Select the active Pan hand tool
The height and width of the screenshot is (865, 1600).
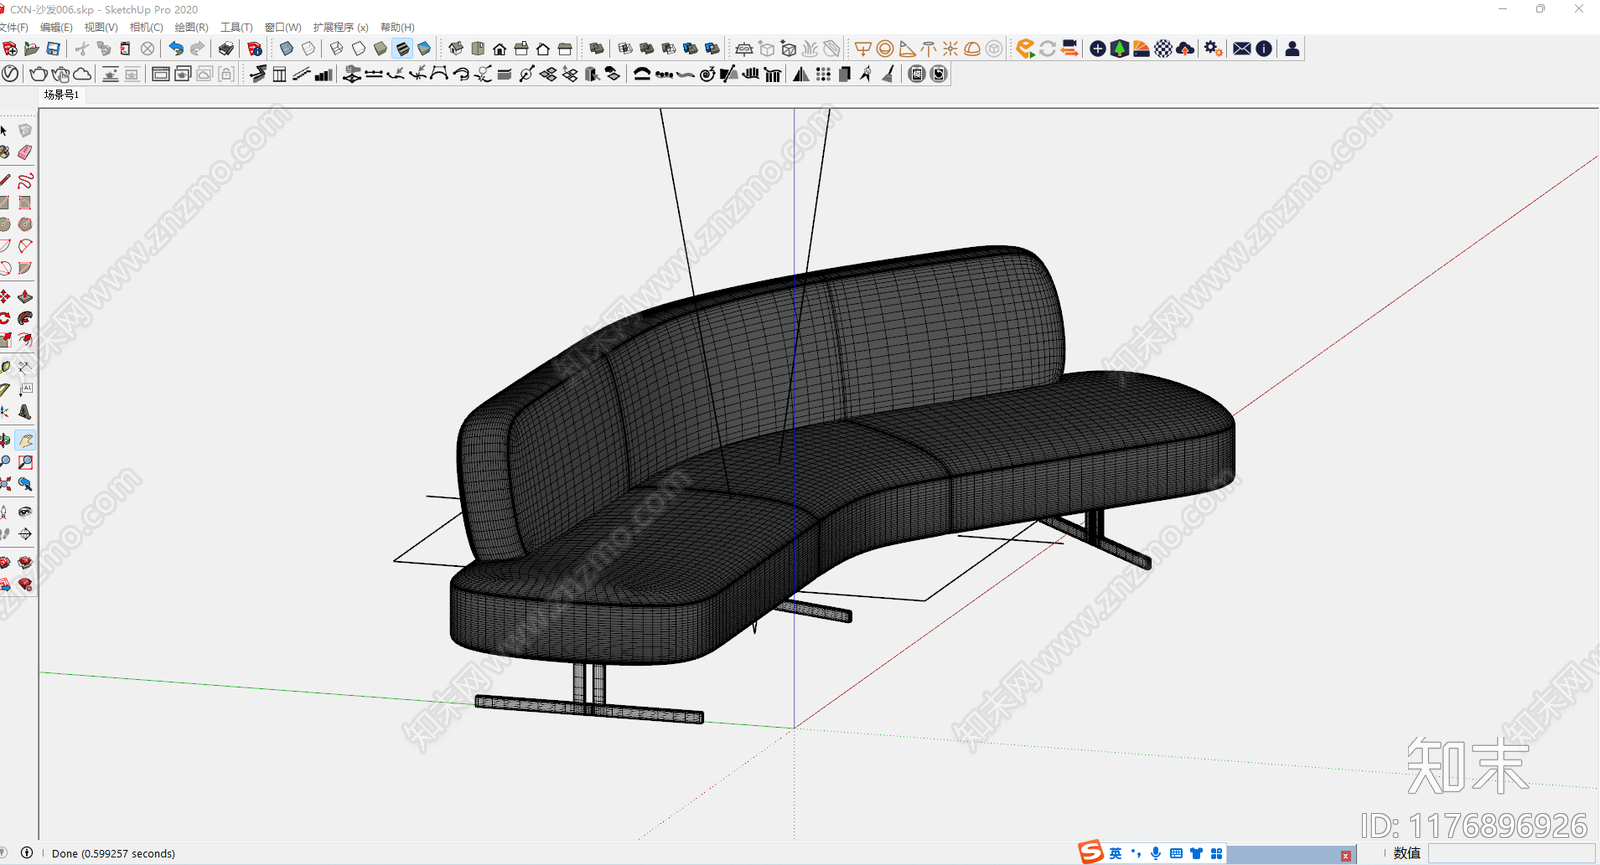[x=25, y=441]
